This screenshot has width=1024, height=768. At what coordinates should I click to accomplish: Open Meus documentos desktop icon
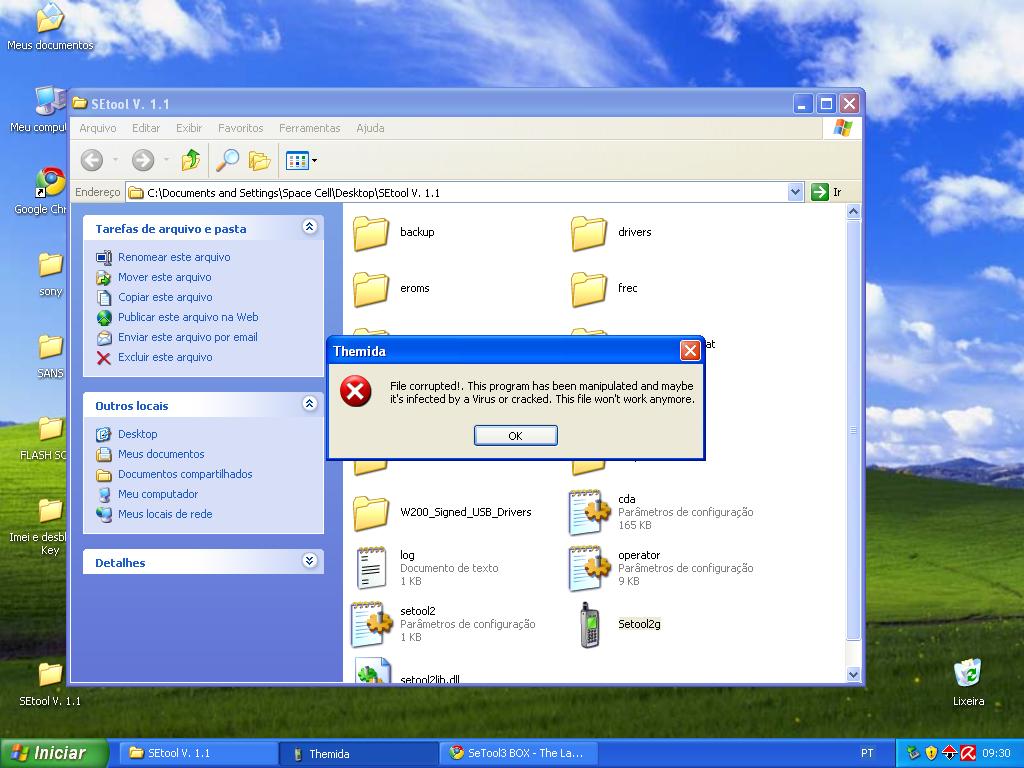pyautogui.click(x=50, y=27)
